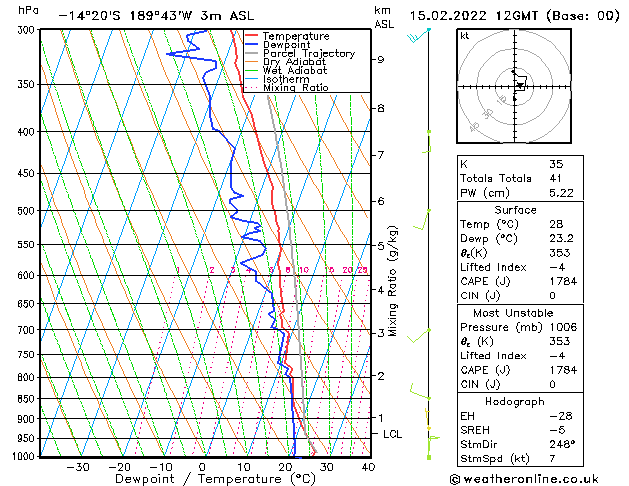Viewport: 629px width, 486px height.
Task: Click the weatheronline.co.uk copyright text
Action: pos(524,479)
